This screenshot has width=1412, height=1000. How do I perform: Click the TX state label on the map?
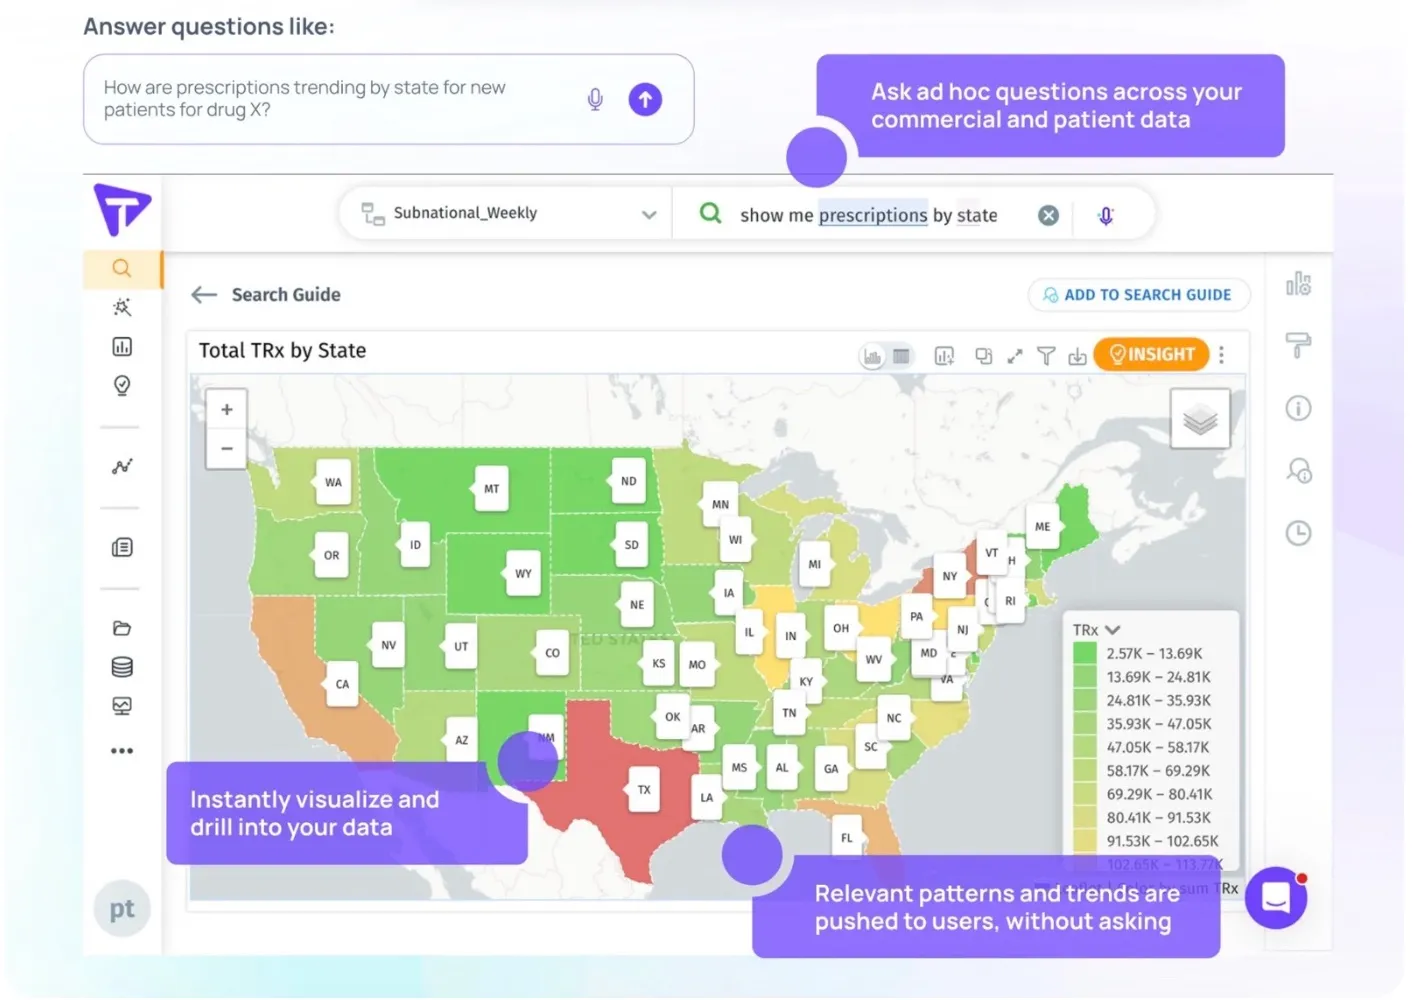(644, 790)
